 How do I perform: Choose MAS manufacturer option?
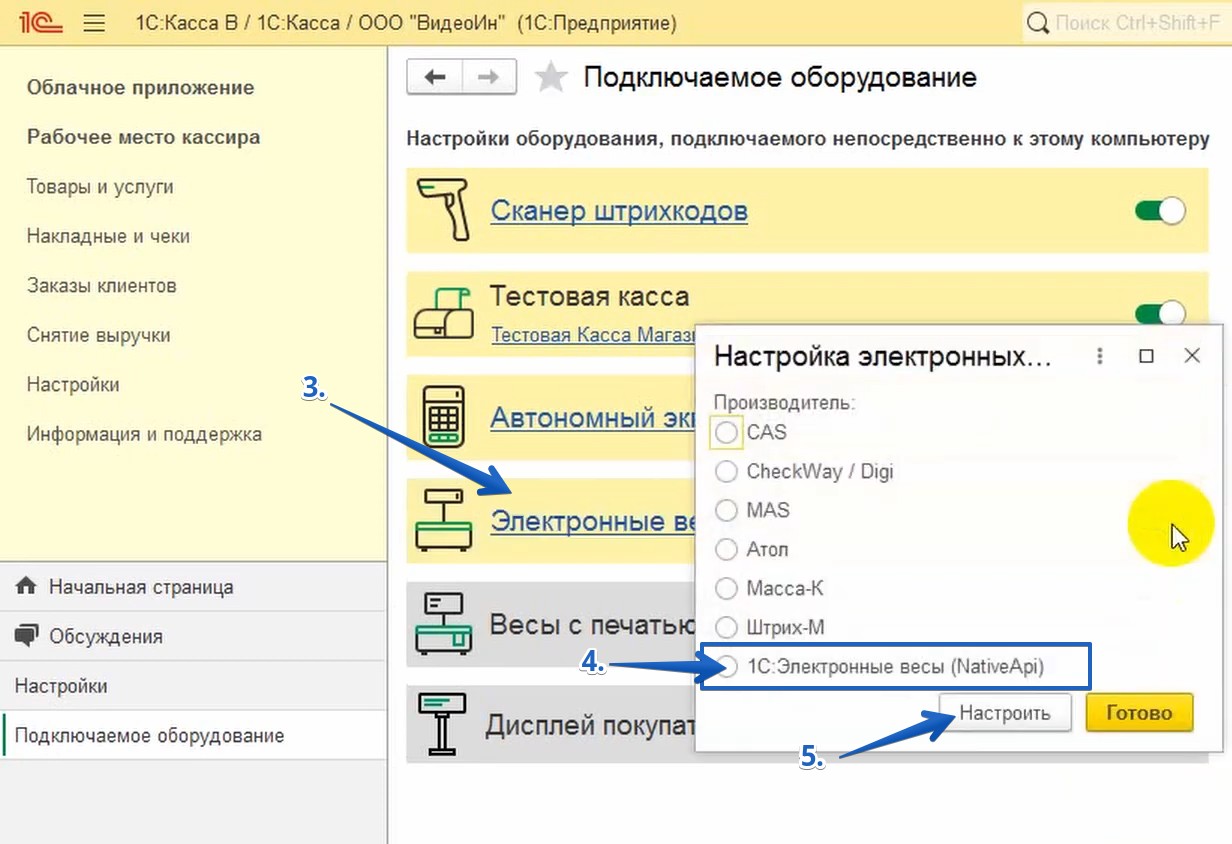click(727, 510)
